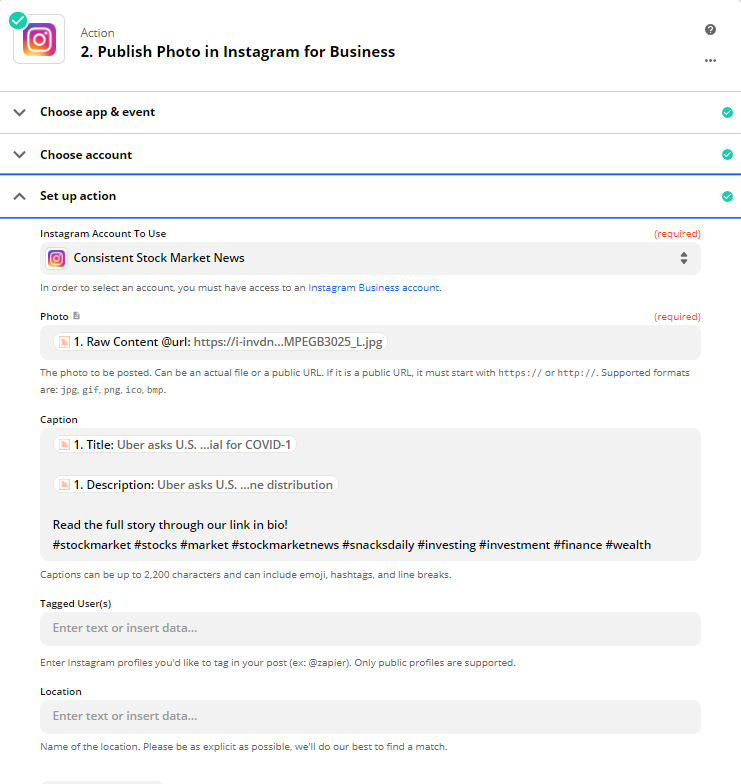Click into the Location input field

click(x=370, y=716)
